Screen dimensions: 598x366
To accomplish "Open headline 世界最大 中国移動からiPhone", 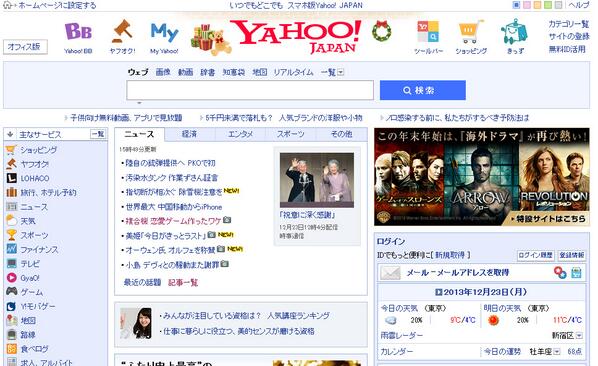I will pyautogui.click(x=174, y=207).
